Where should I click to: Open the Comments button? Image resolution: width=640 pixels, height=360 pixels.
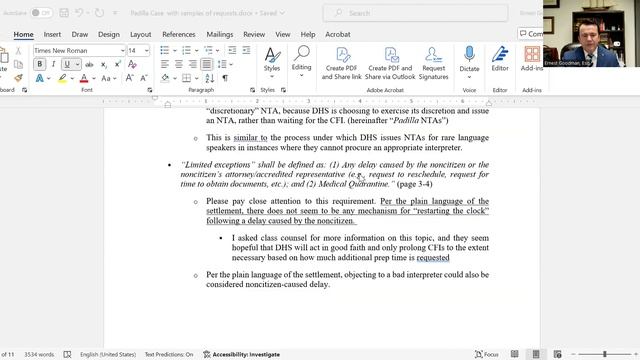click(x=530, y=34)
